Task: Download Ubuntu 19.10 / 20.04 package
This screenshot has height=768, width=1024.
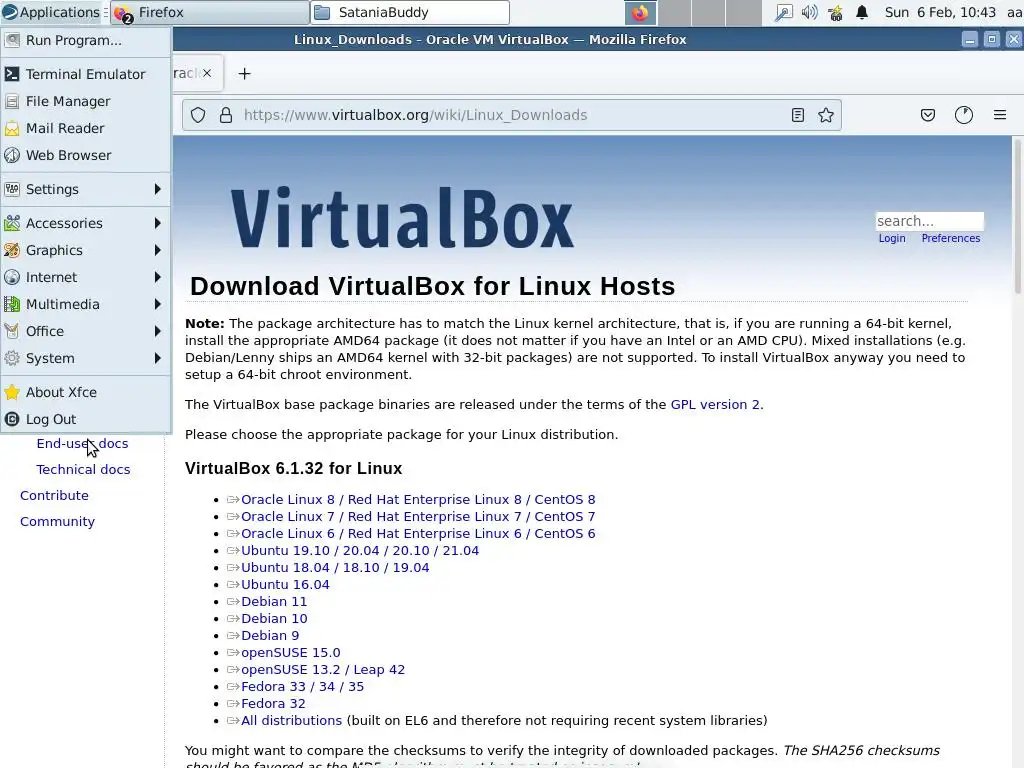Action: [x=360, y=551]
